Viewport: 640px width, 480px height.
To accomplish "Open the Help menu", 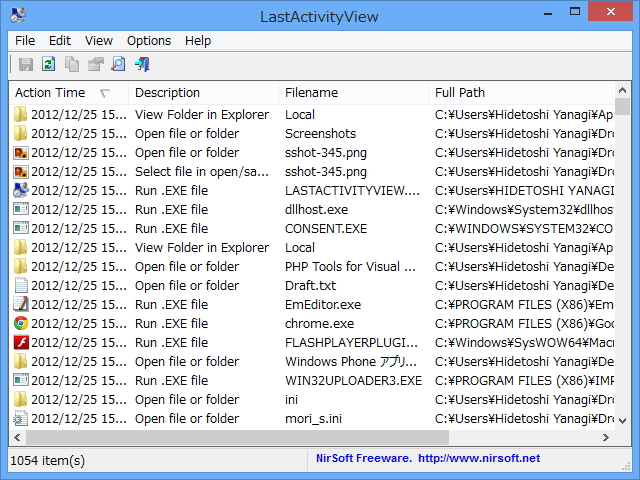I will coord(198,41).
